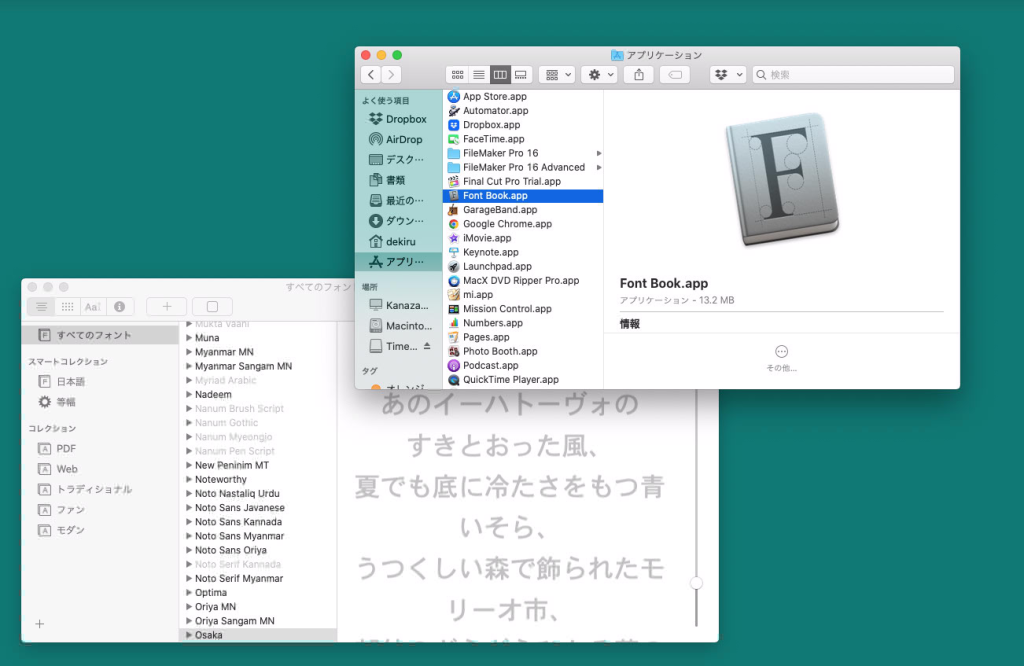The width and height of the screenshot is (1024, 666).
Task: Click the Finder back arrow
Action: click(x=371, y=75)
